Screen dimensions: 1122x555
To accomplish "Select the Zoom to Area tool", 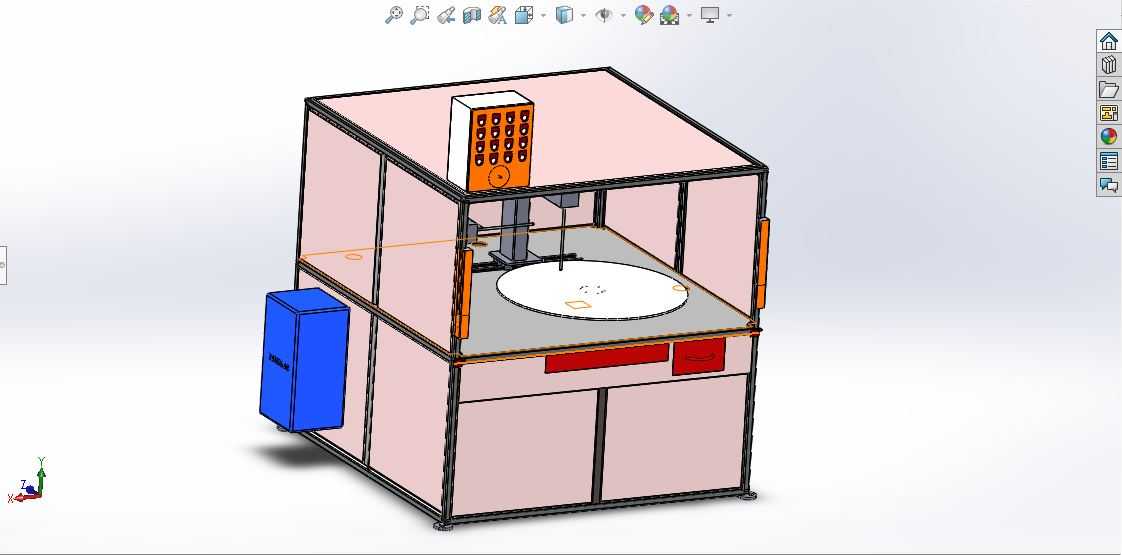I will click(419, 15).
